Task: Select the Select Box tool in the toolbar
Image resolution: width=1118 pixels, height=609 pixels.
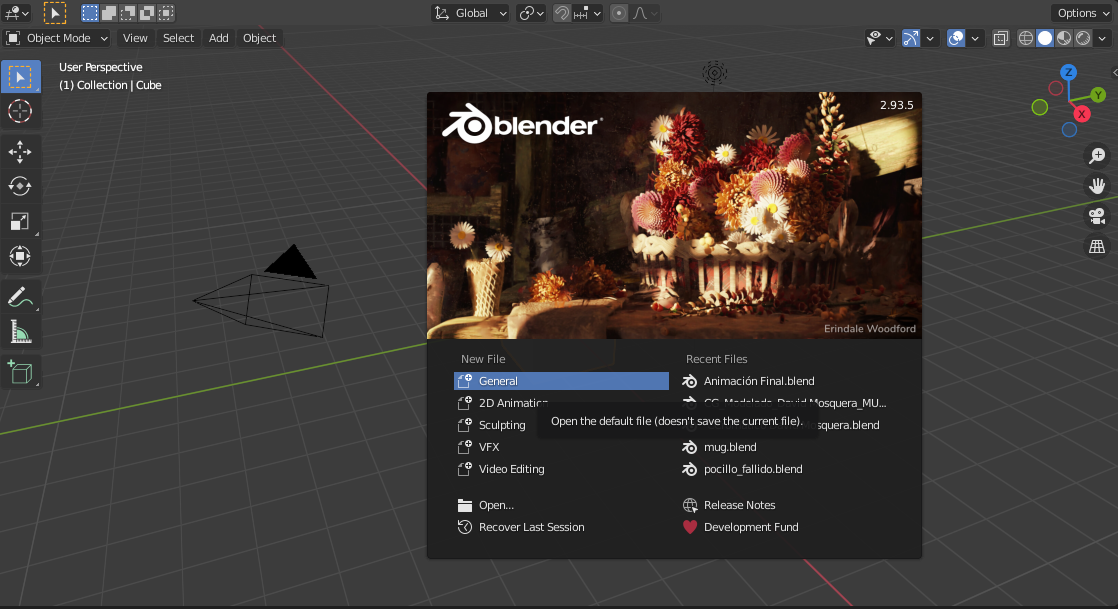Action: click(20, 76)
